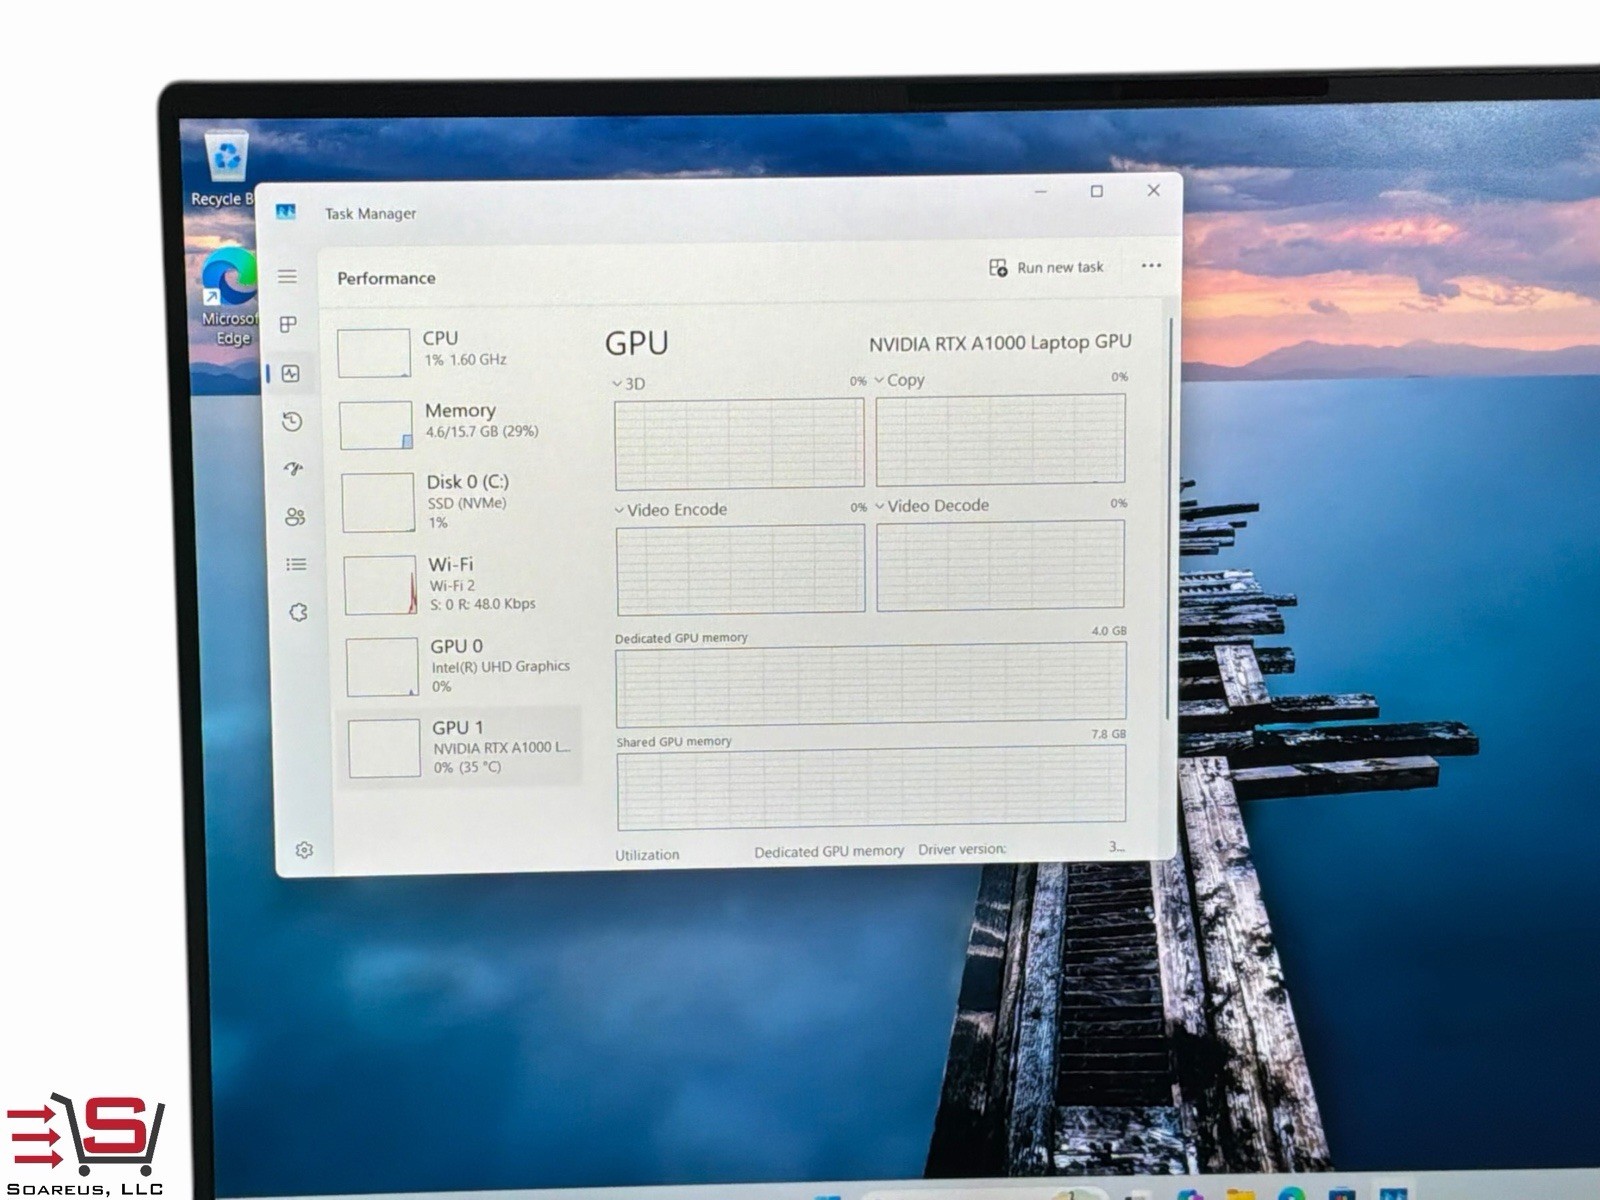The image size is (1600, 1200).
Task: Click the Shared GPU memory graph
Action: pos(871,787)
